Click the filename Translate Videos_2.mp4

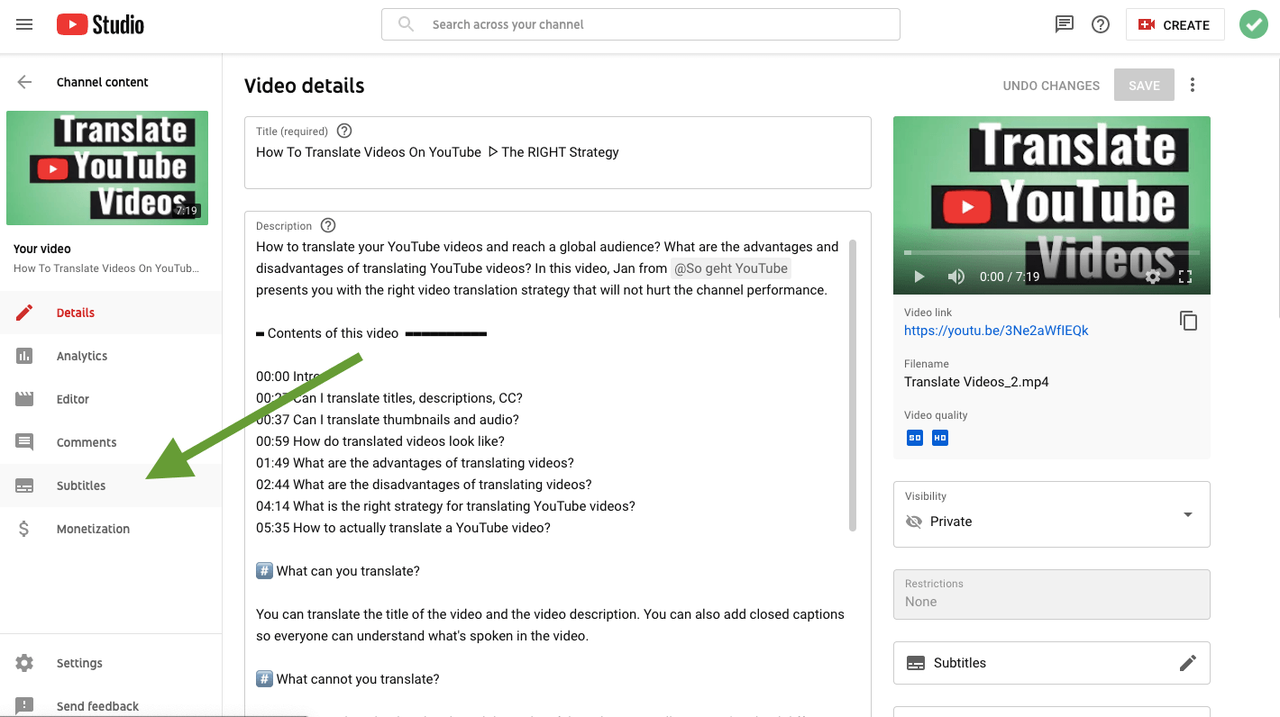976,382
